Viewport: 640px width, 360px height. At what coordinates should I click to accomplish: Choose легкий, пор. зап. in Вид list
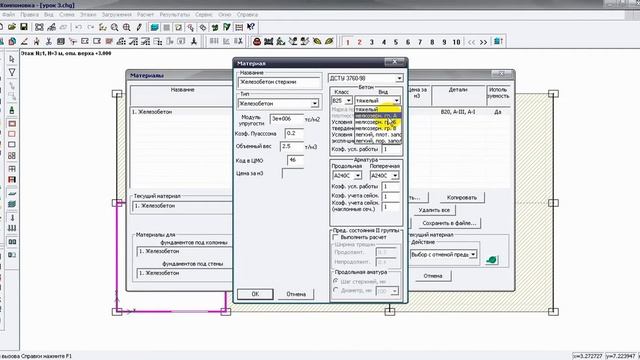pyautogui.click(x=378, y=140)
